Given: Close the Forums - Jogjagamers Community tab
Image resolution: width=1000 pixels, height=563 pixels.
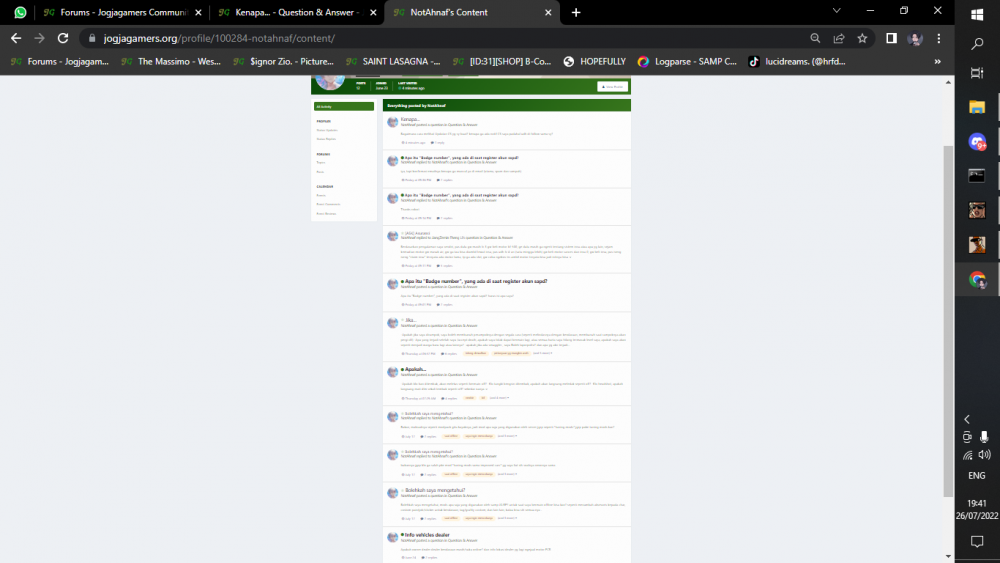Looking at the screenshot, I should point(198,12).
